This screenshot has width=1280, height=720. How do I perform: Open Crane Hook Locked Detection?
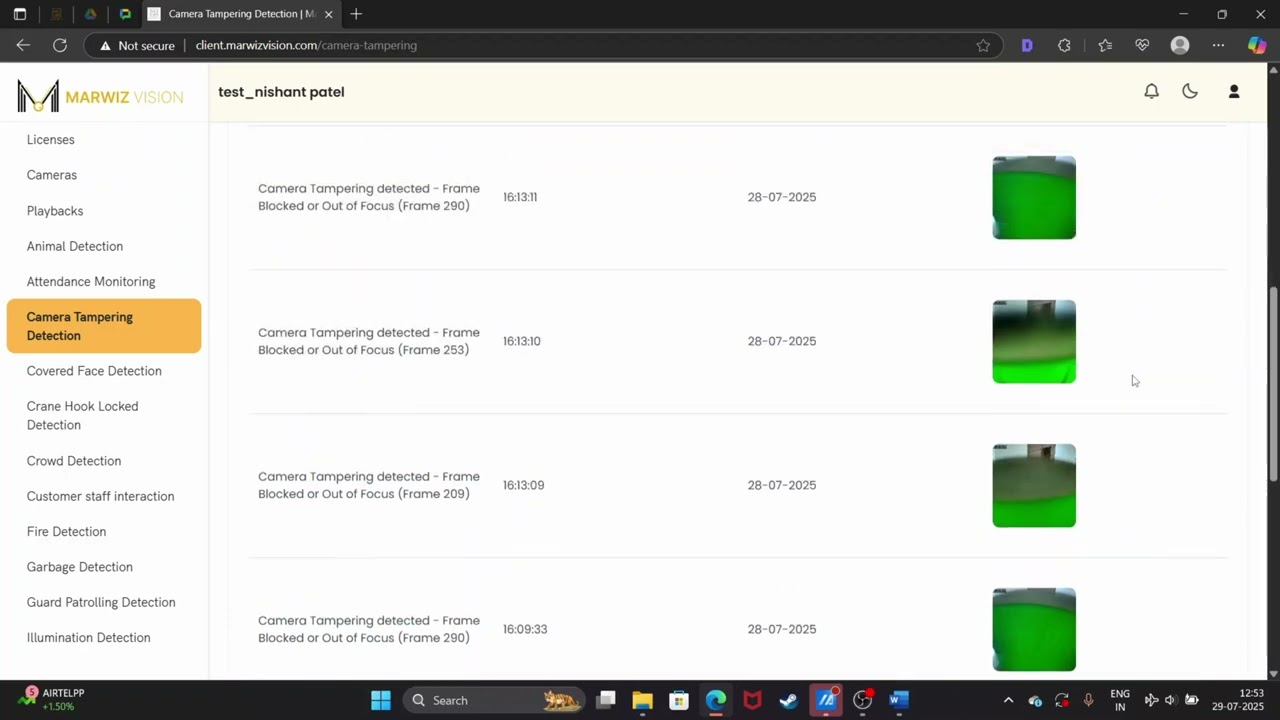(82, 415)
